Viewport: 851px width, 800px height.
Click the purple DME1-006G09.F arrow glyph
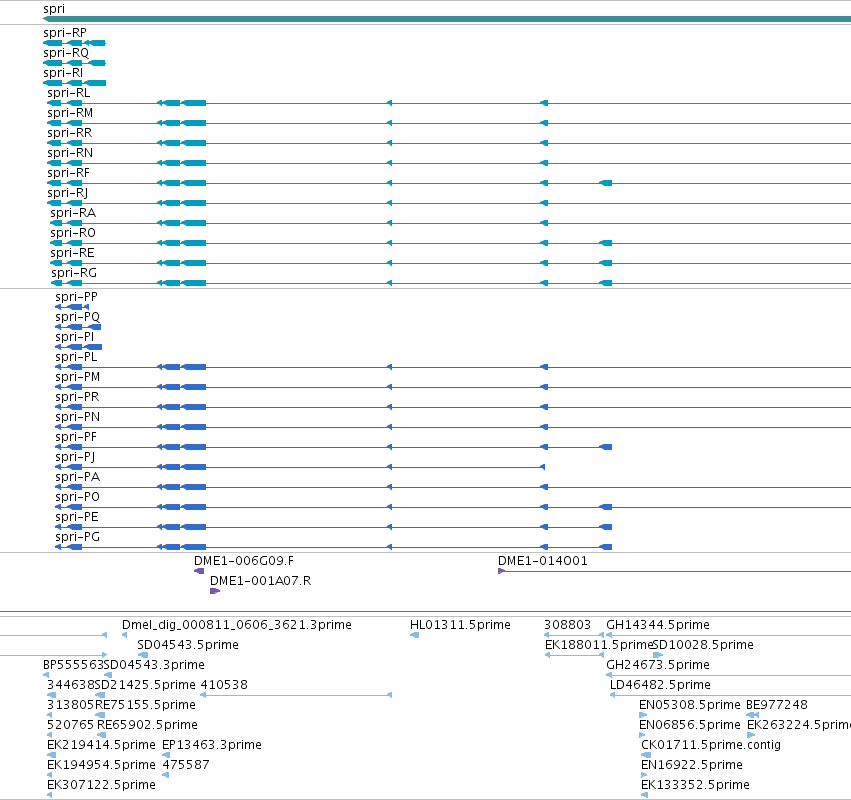coord(199,571)
